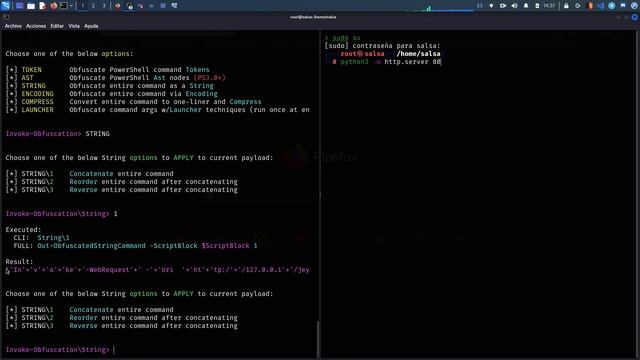Switch to workspace 3
Viewport: 640px width, 360px height.
coord(104,6)
